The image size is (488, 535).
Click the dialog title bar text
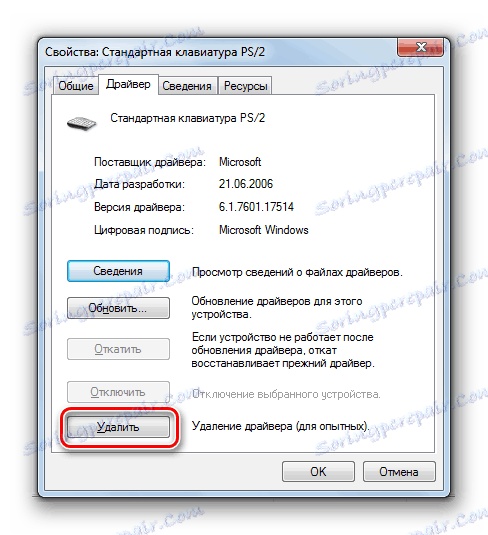point(155,52)
